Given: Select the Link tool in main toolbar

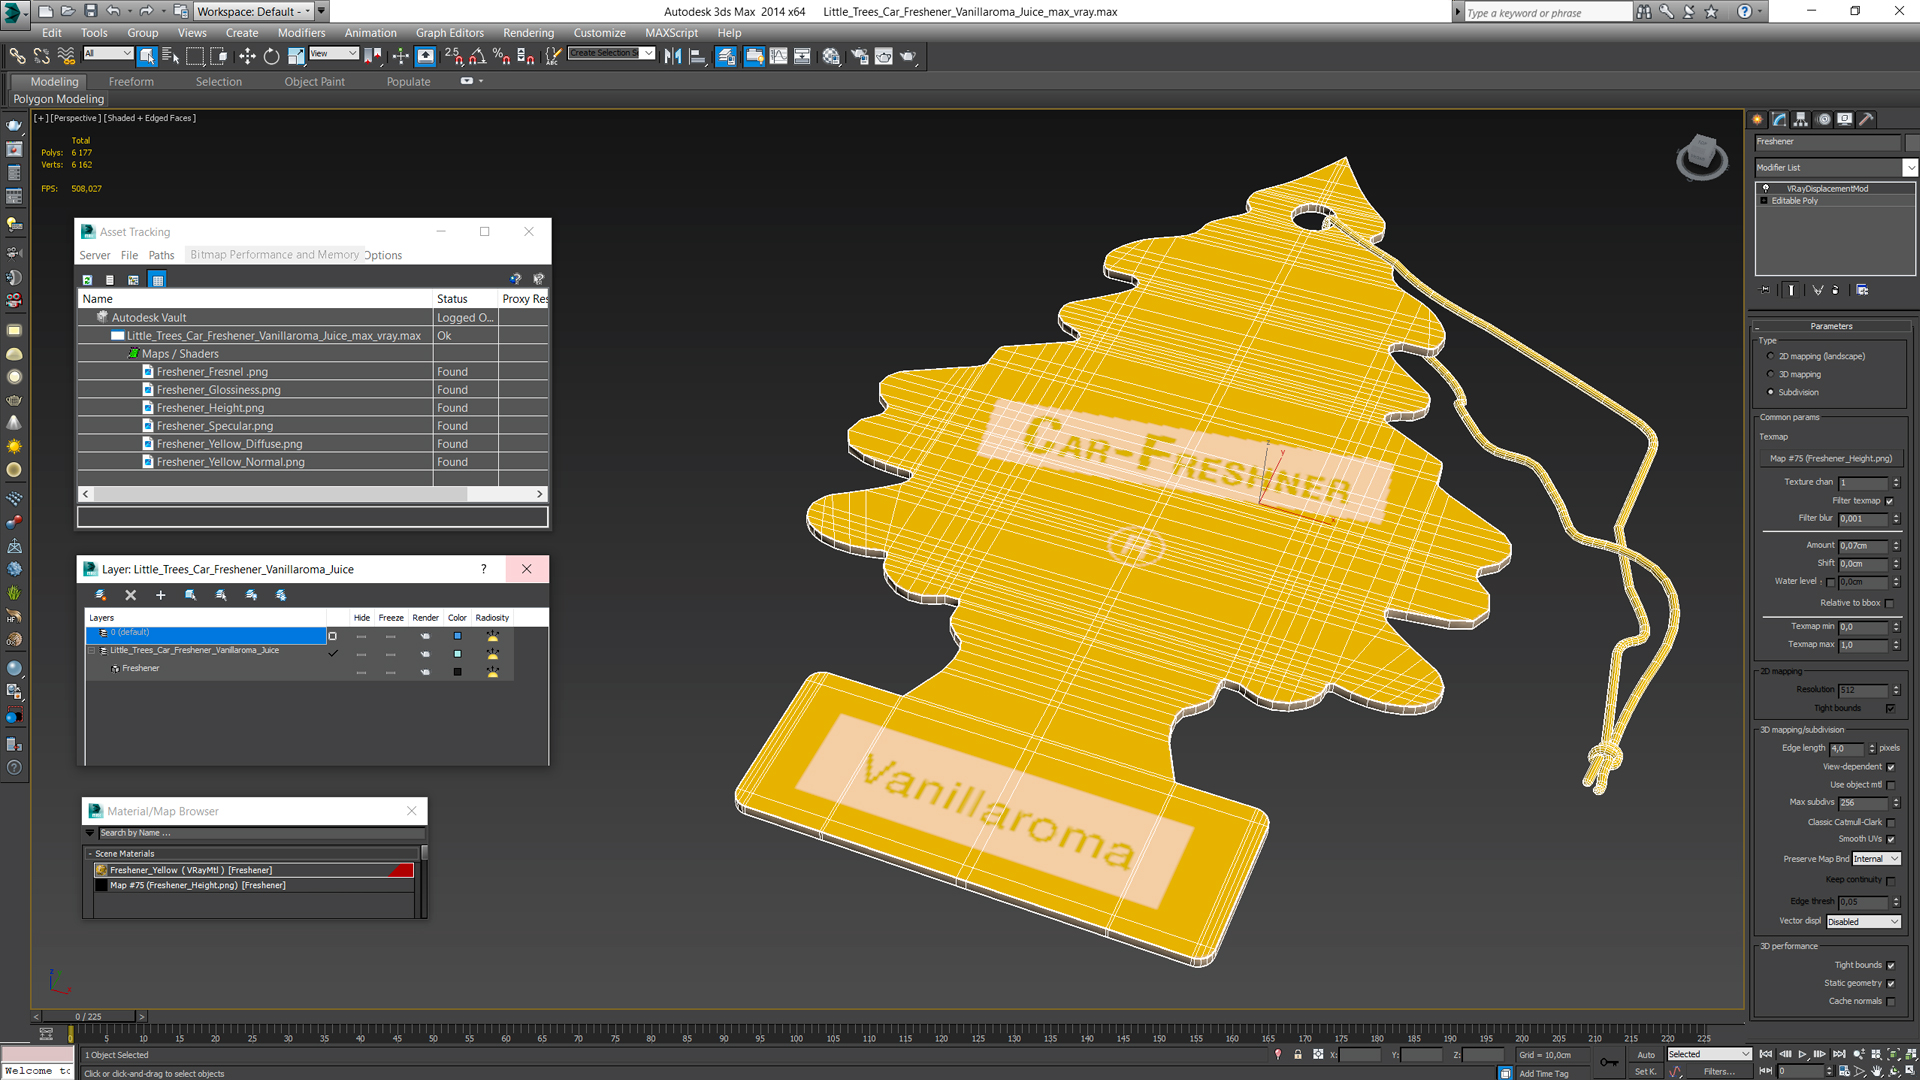Looking at the screenshot, I should coord(17,56).
